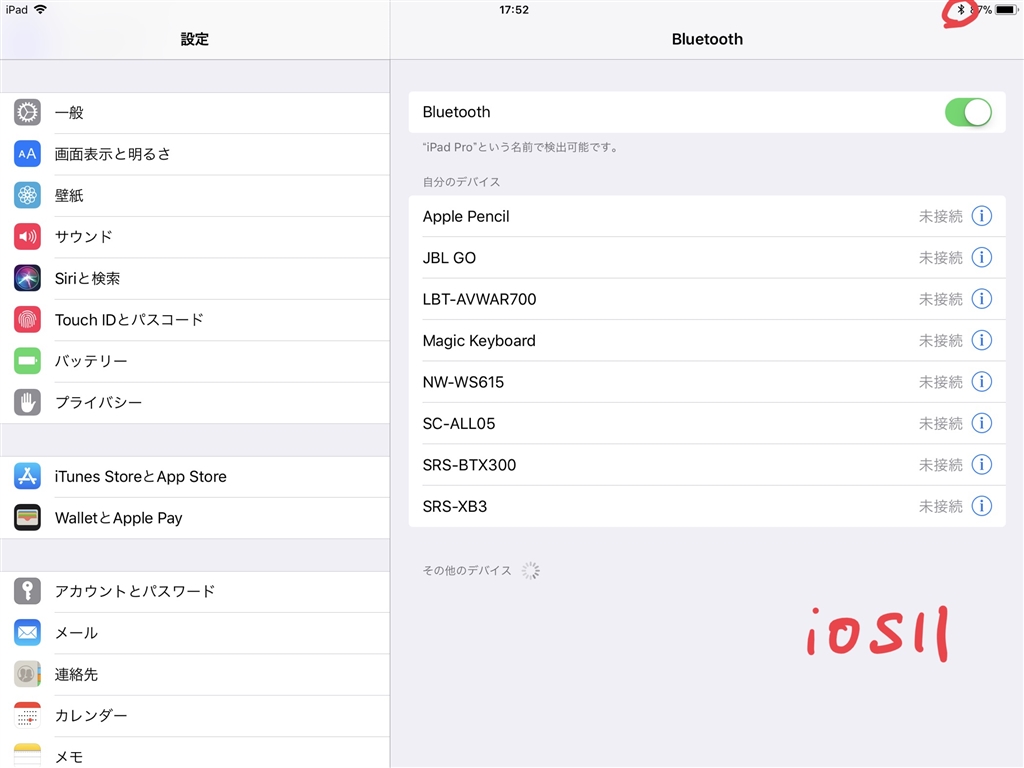This screenshot has height=768, width=1024.
Task: Tap the 壁紙 wallpaper flower icon
Action: pyautogui.click(x=27, y=195)
